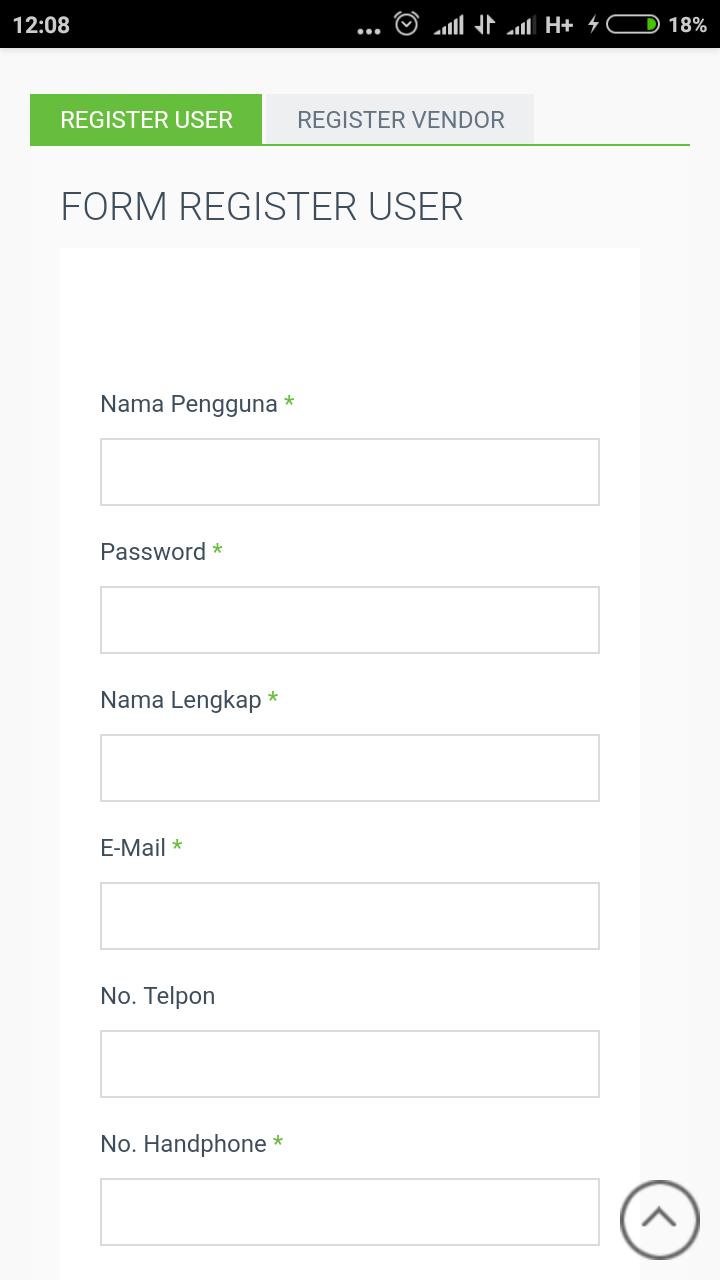The image size is (720, 1280).
Task: Tap the scroll-to-top arrow button
Action: click(659, 1219)
